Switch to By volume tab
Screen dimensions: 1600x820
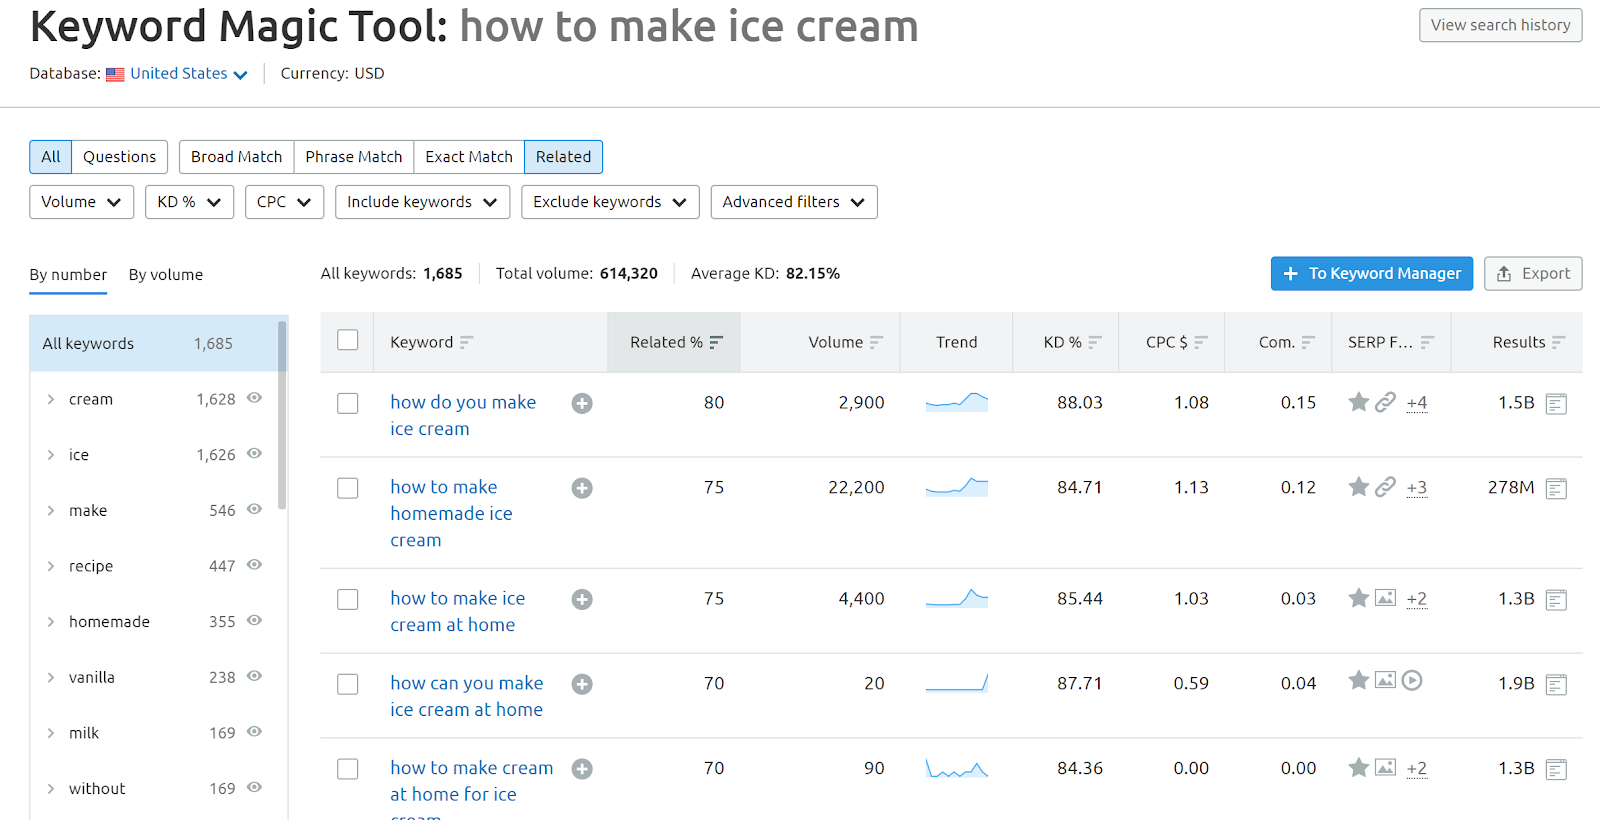166,275
